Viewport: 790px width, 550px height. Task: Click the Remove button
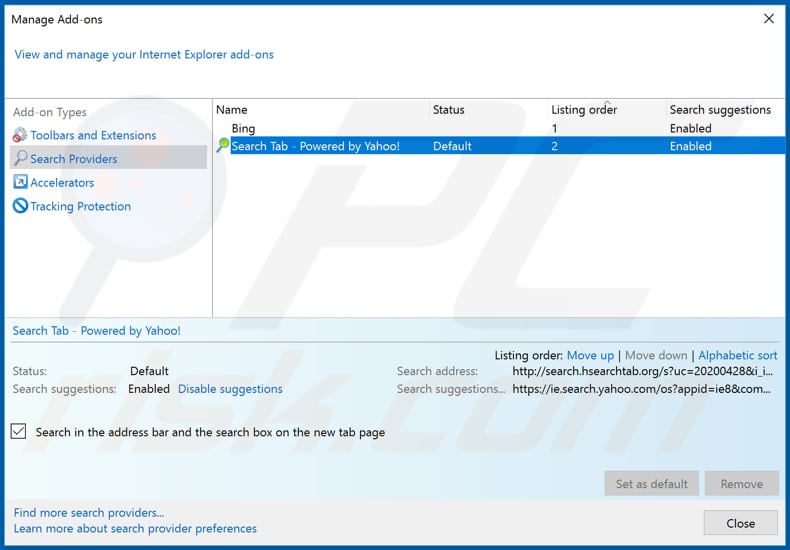742,484
